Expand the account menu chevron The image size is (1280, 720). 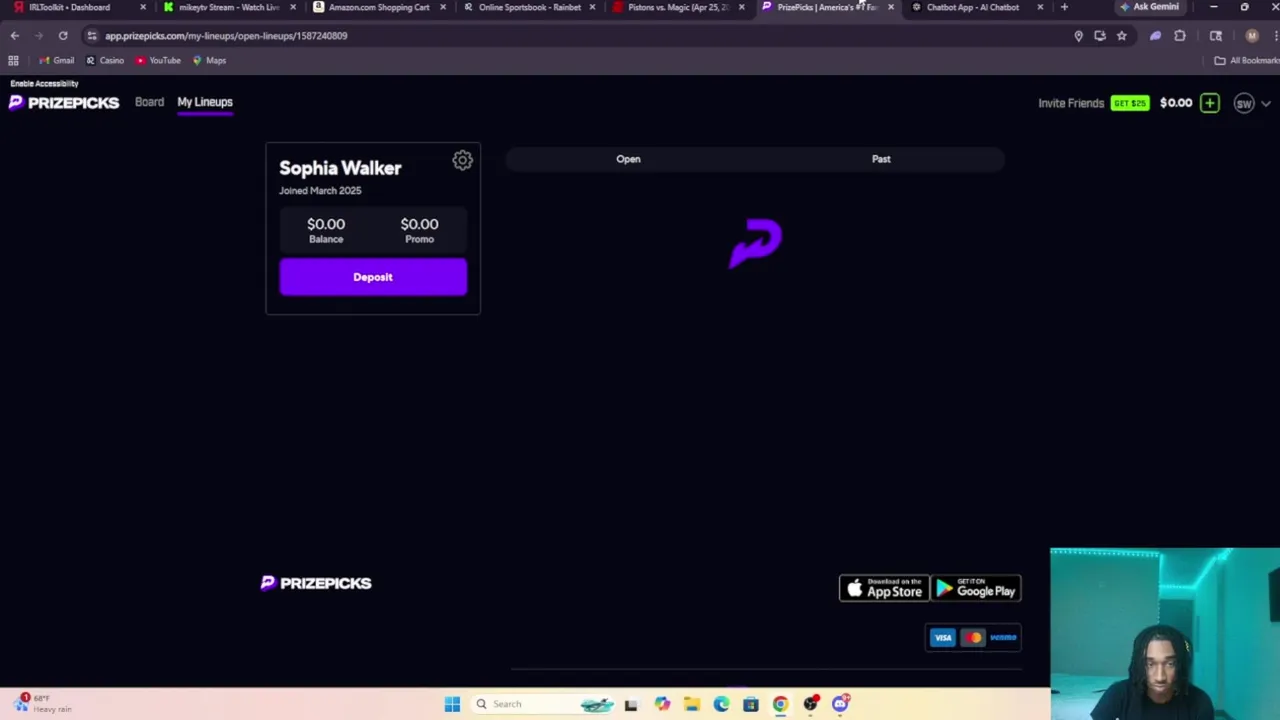click(1266, 104)
